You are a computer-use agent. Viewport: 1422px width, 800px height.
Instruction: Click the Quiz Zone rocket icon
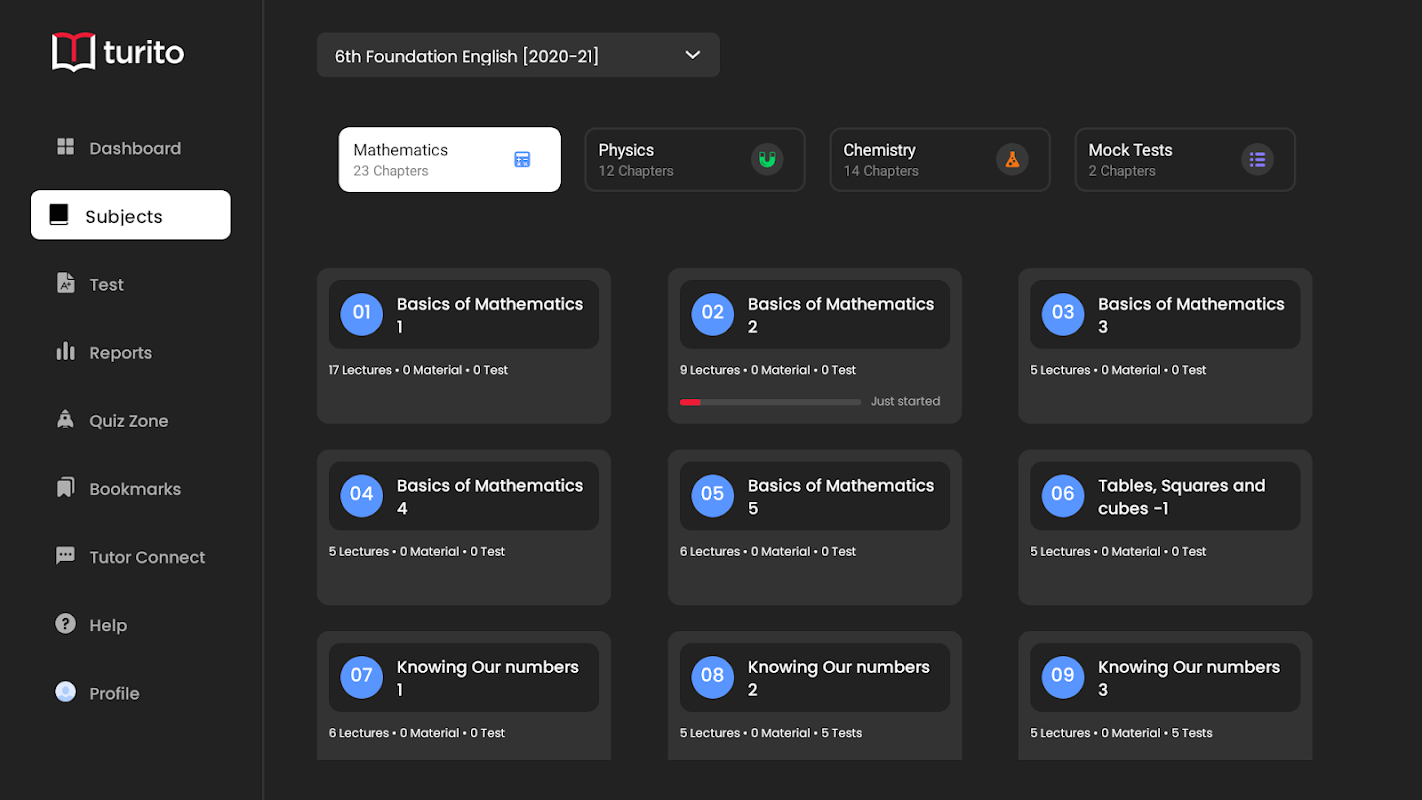[x=66, y=420]
